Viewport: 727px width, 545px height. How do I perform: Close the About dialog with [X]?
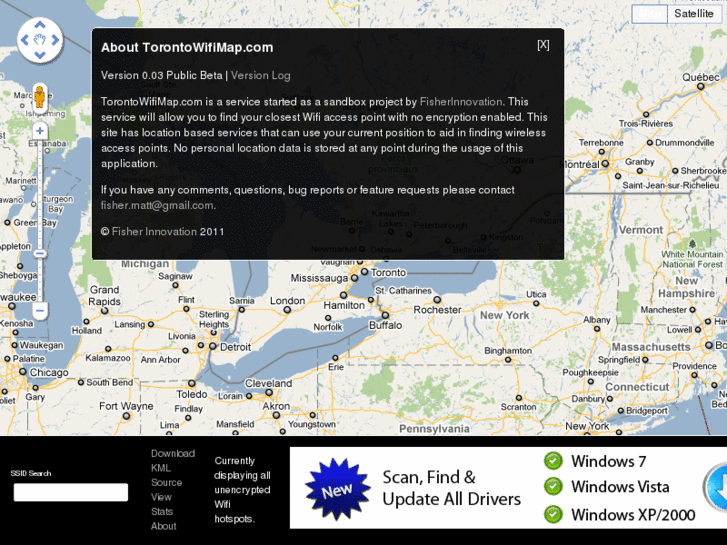coord(543,45)
